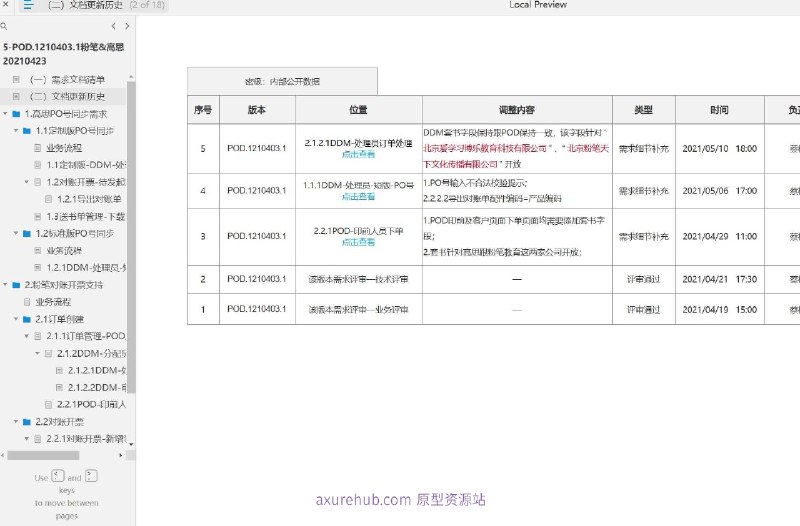Click the sitemap vertical scrollbar

131,237
